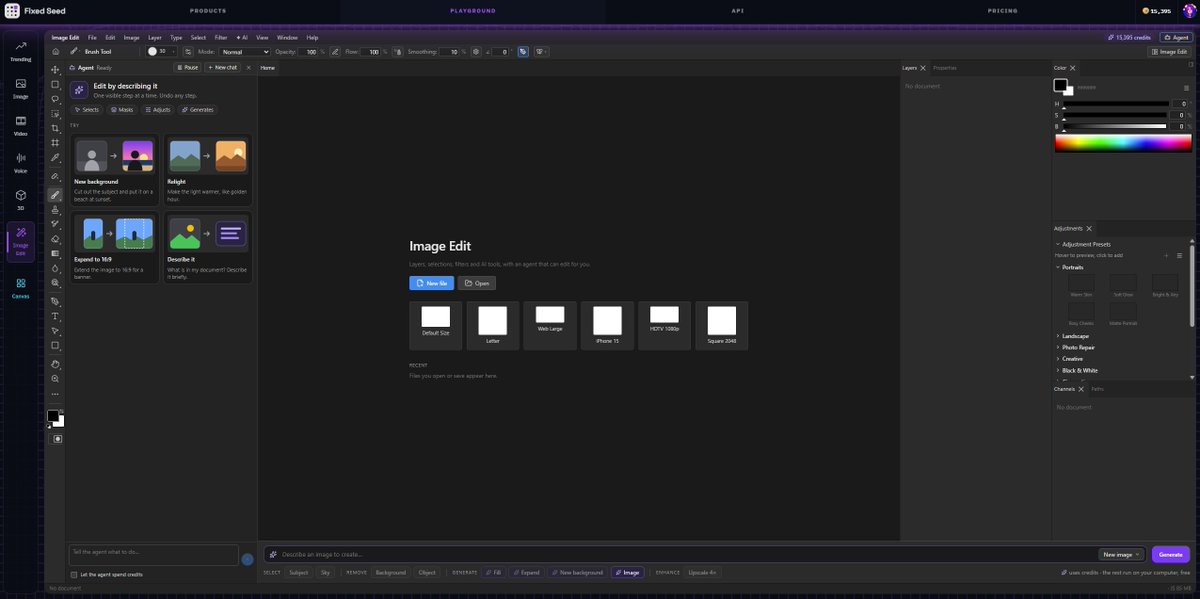Expand the Landscape presets group
Viewport: 1200px width, 599px height.
(x=1075, y=336)
